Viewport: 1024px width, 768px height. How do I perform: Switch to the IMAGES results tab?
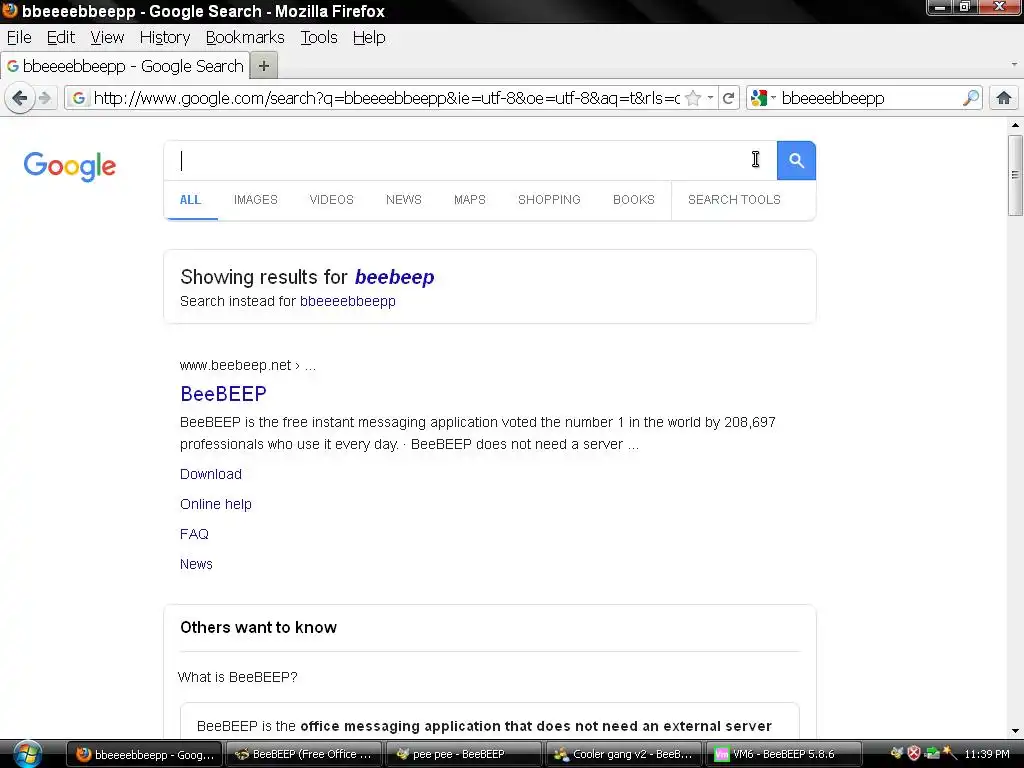click(255, 200)
